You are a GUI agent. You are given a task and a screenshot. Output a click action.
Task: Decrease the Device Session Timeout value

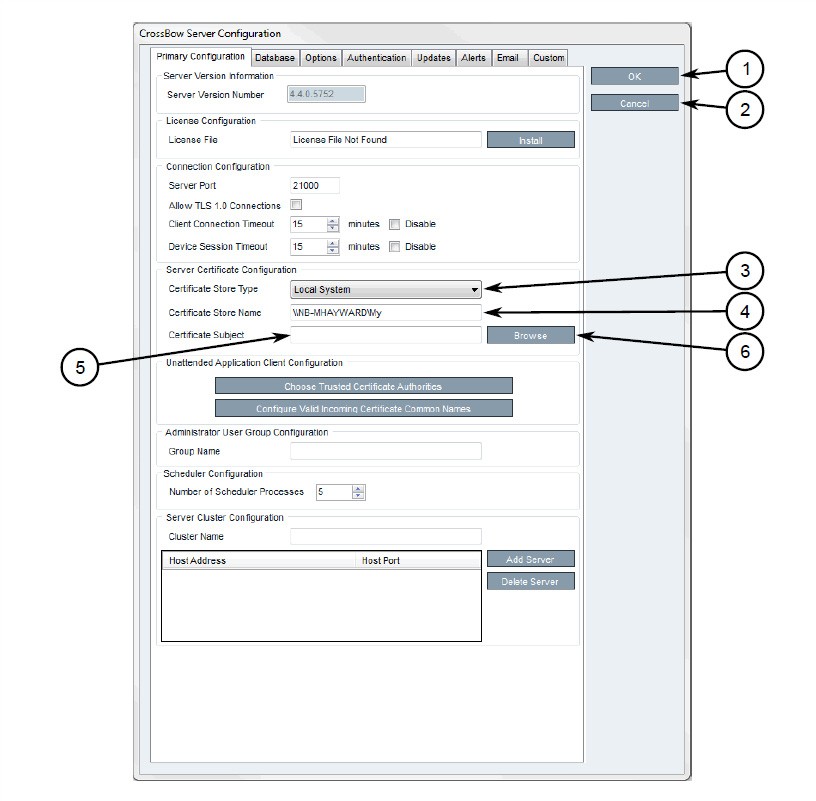pyautogui.click(x=333, y=250)
